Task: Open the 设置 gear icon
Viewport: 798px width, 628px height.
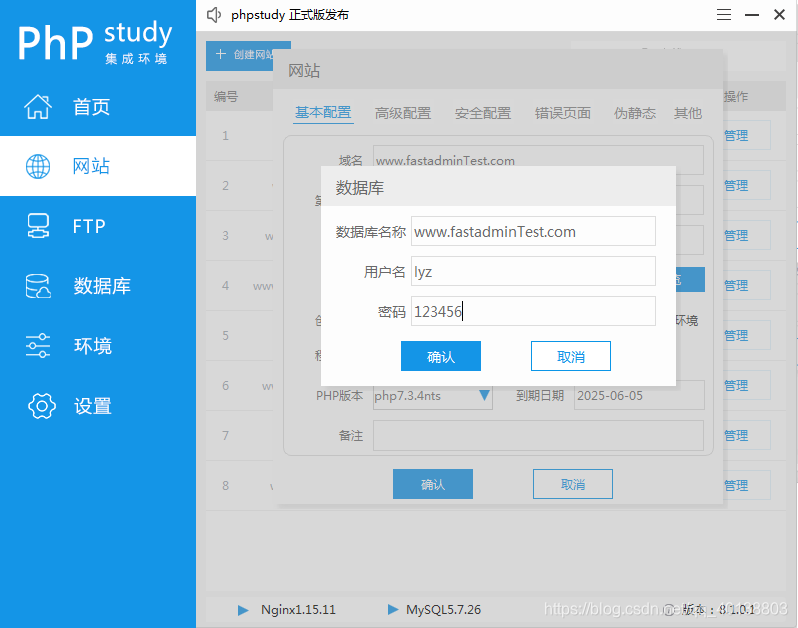Action: [x=41, y=406]
